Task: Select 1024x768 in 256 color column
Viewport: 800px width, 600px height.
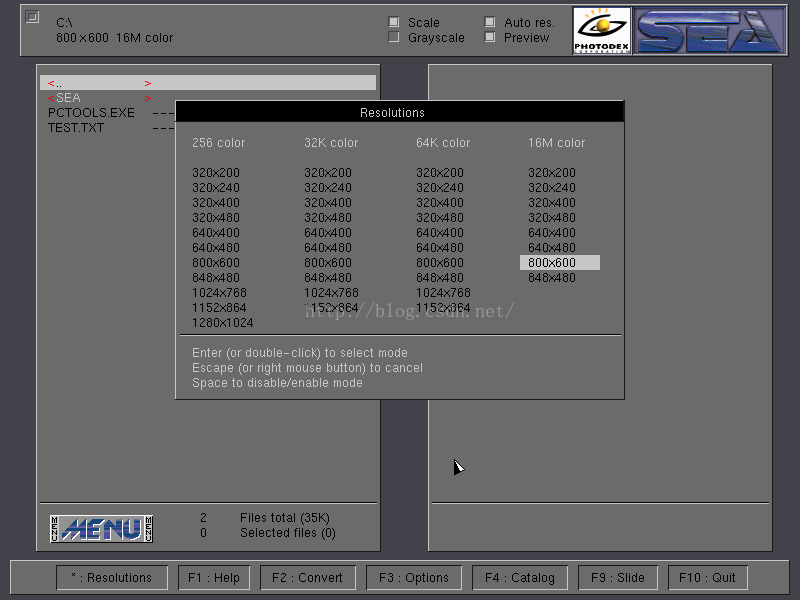Action: tap(219, 293)
